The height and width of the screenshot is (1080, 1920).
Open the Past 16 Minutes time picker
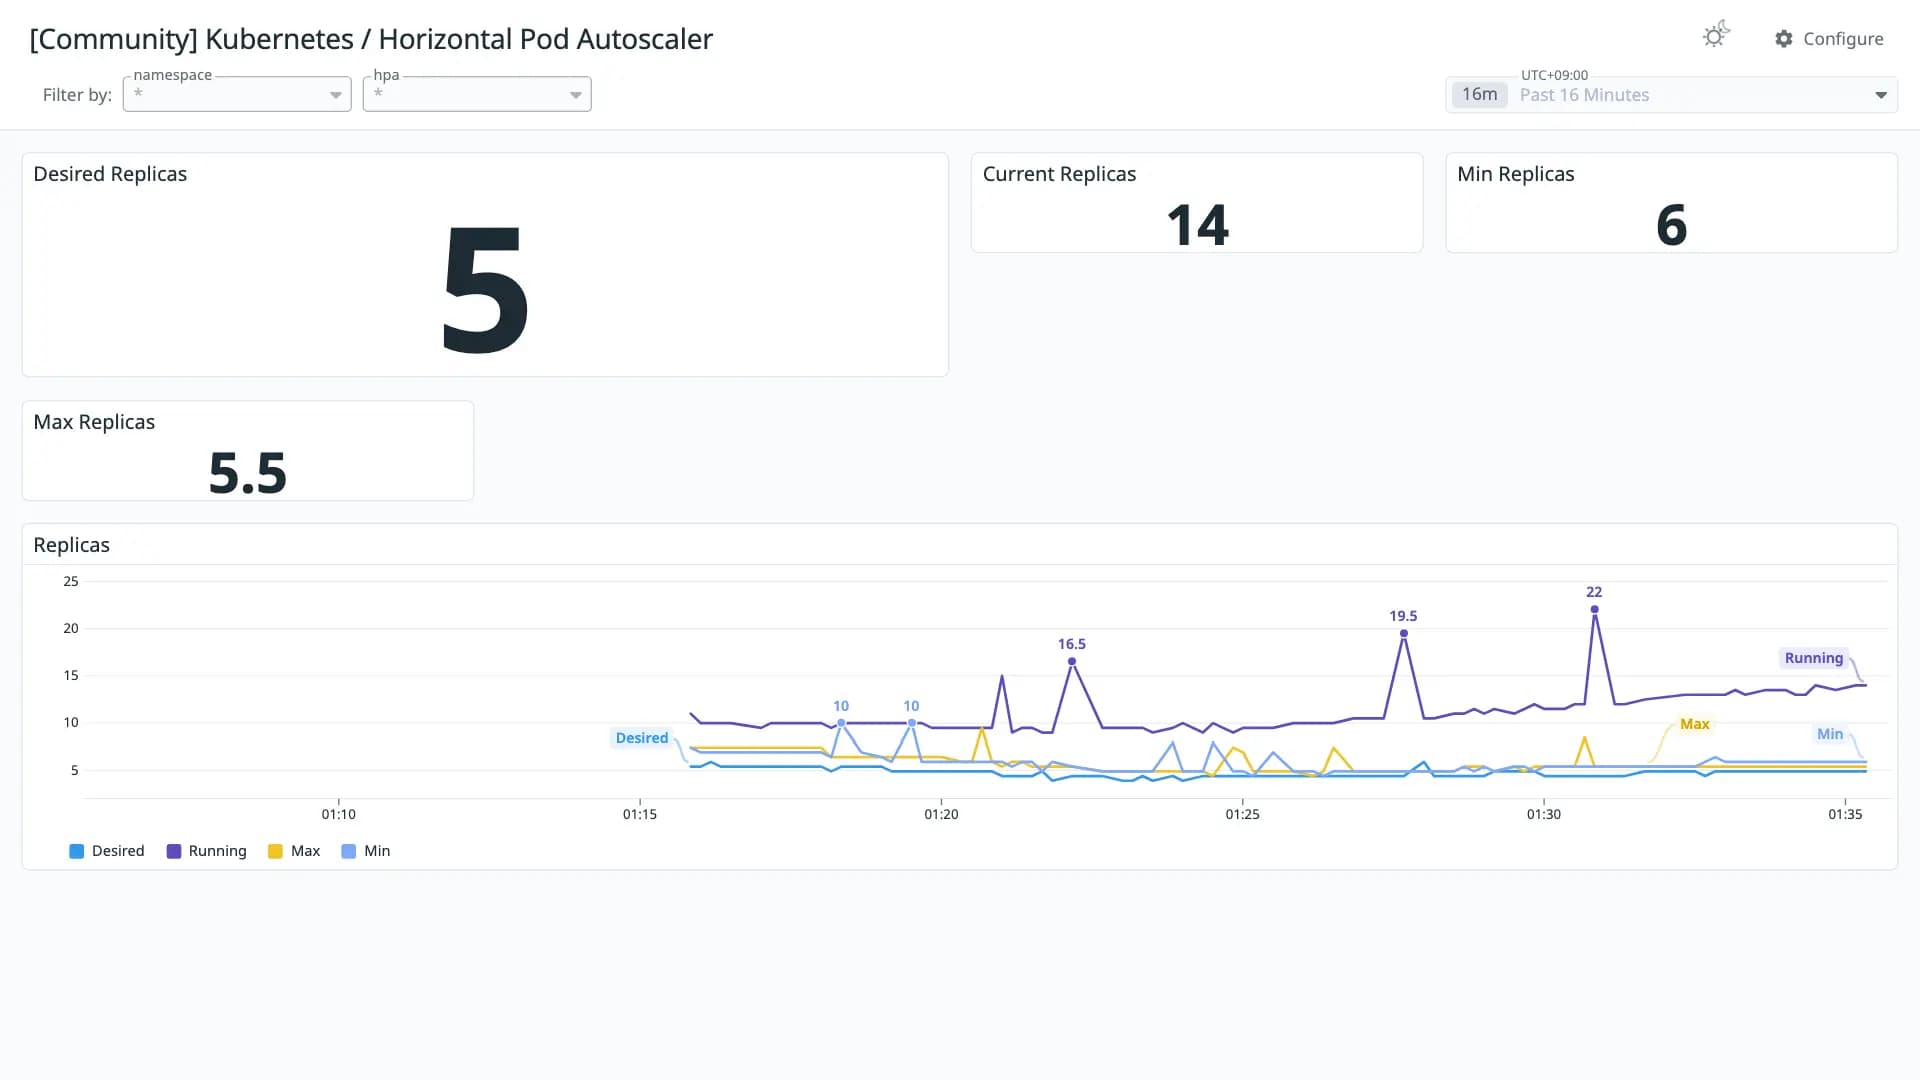tap(1672, 95)
